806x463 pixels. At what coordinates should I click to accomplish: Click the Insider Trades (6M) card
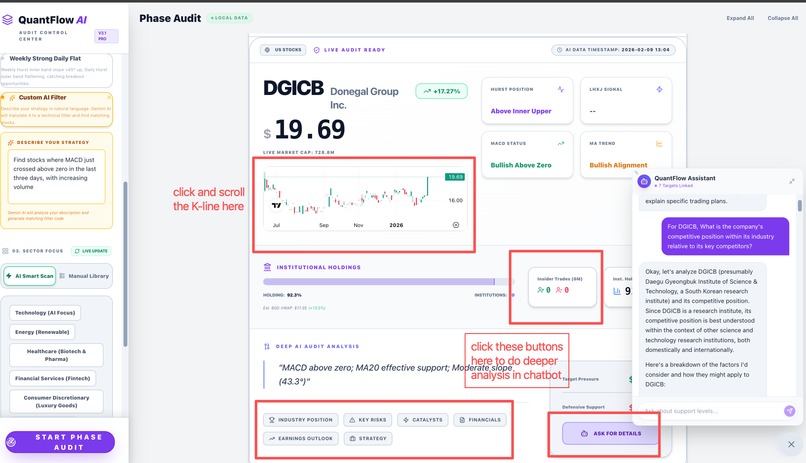tap(562, 287)
